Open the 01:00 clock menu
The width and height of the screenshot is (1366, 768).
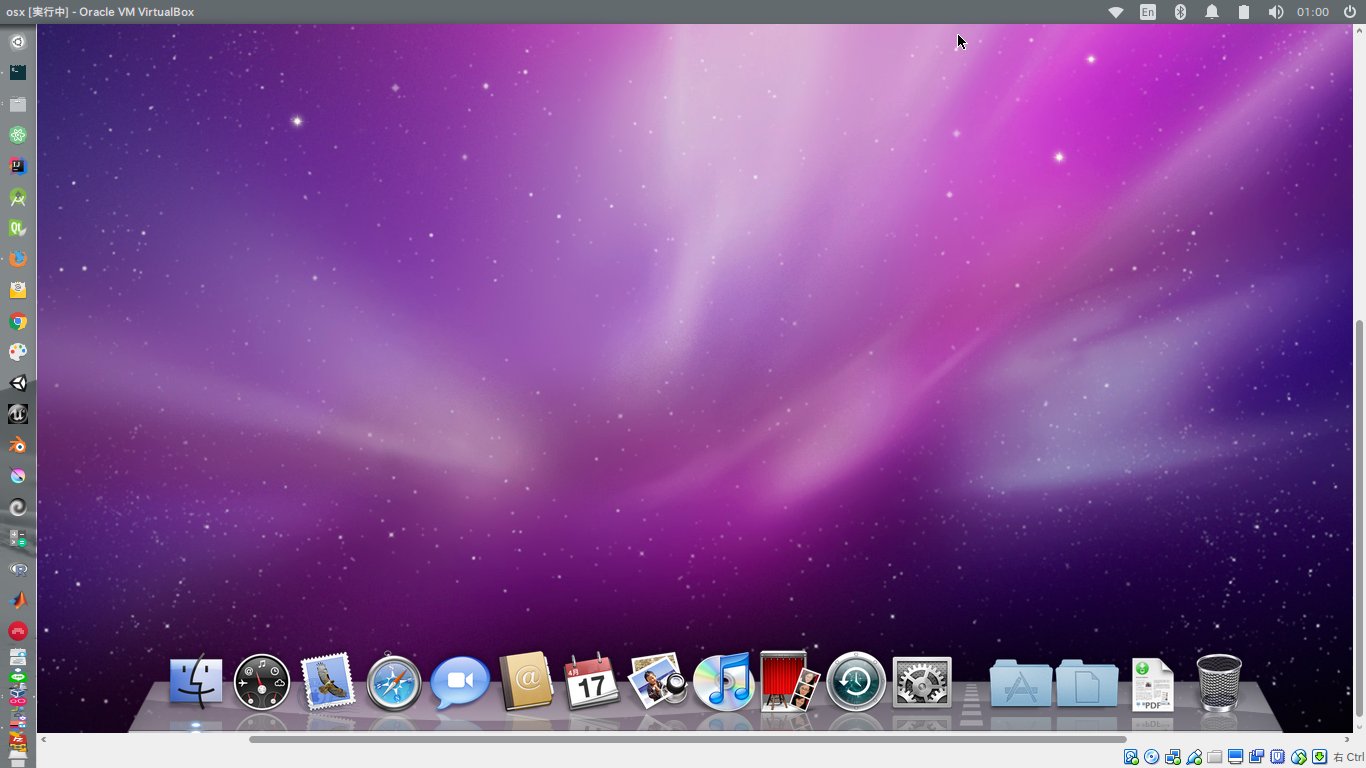click(1311, 12)
